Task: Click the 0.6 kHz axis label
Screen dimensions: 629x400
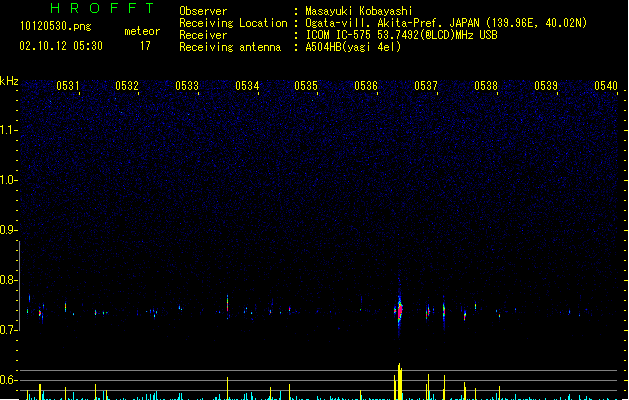Action: [x=8, y=380]
